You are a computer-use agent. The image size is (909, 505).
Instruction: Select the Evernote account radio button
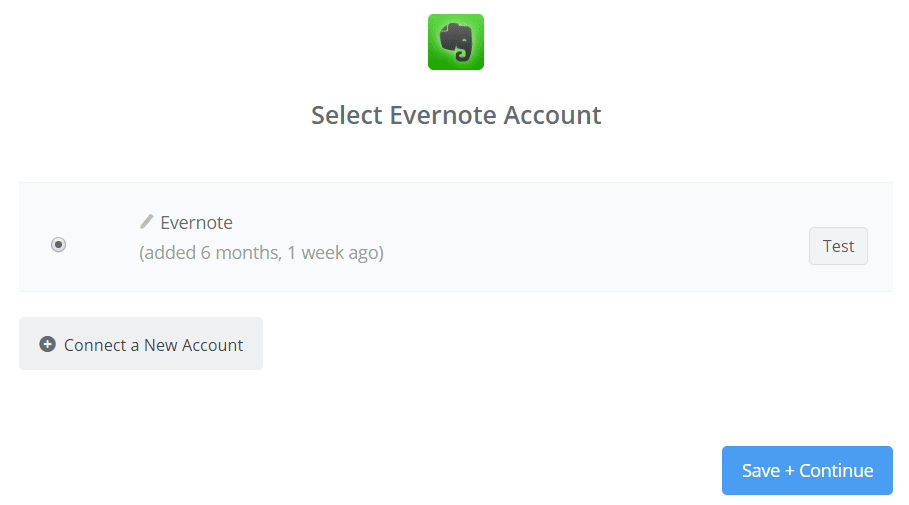coord(59,244)
